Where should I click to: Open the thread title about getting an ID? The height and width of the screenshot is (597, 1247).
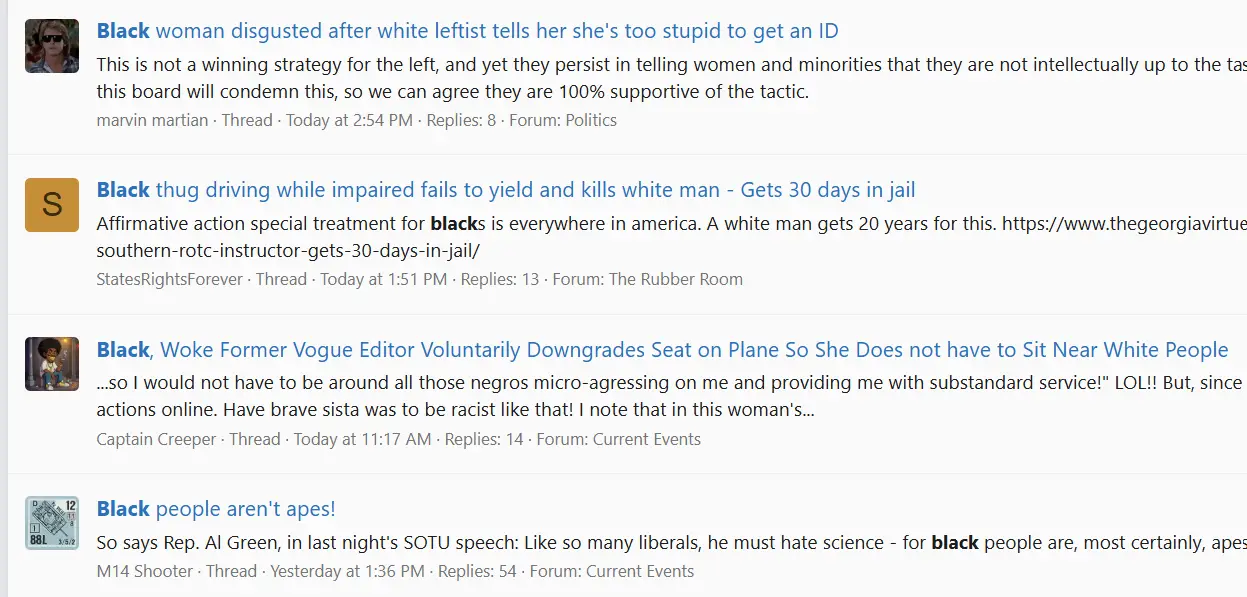tap(468, 31)
